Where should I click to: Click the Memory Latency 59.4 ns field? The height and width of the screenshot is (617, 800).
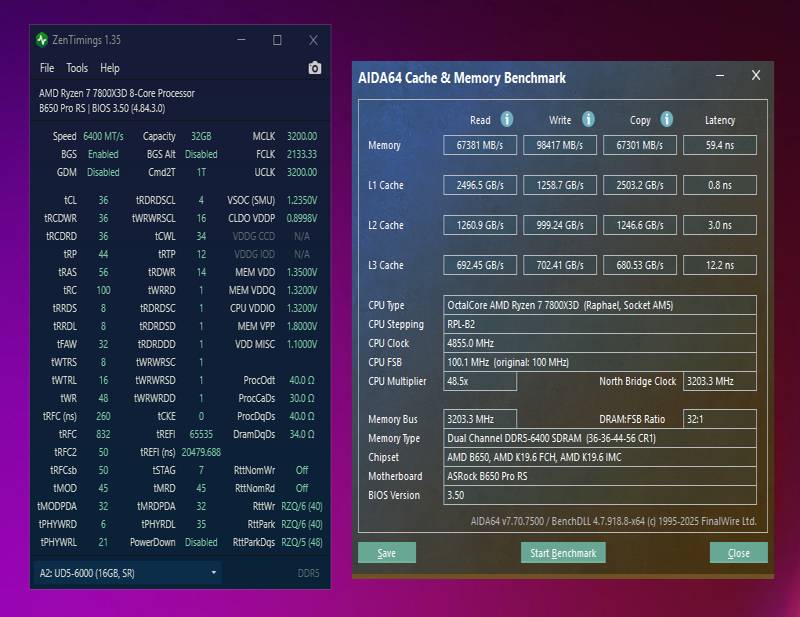(719, 145)
